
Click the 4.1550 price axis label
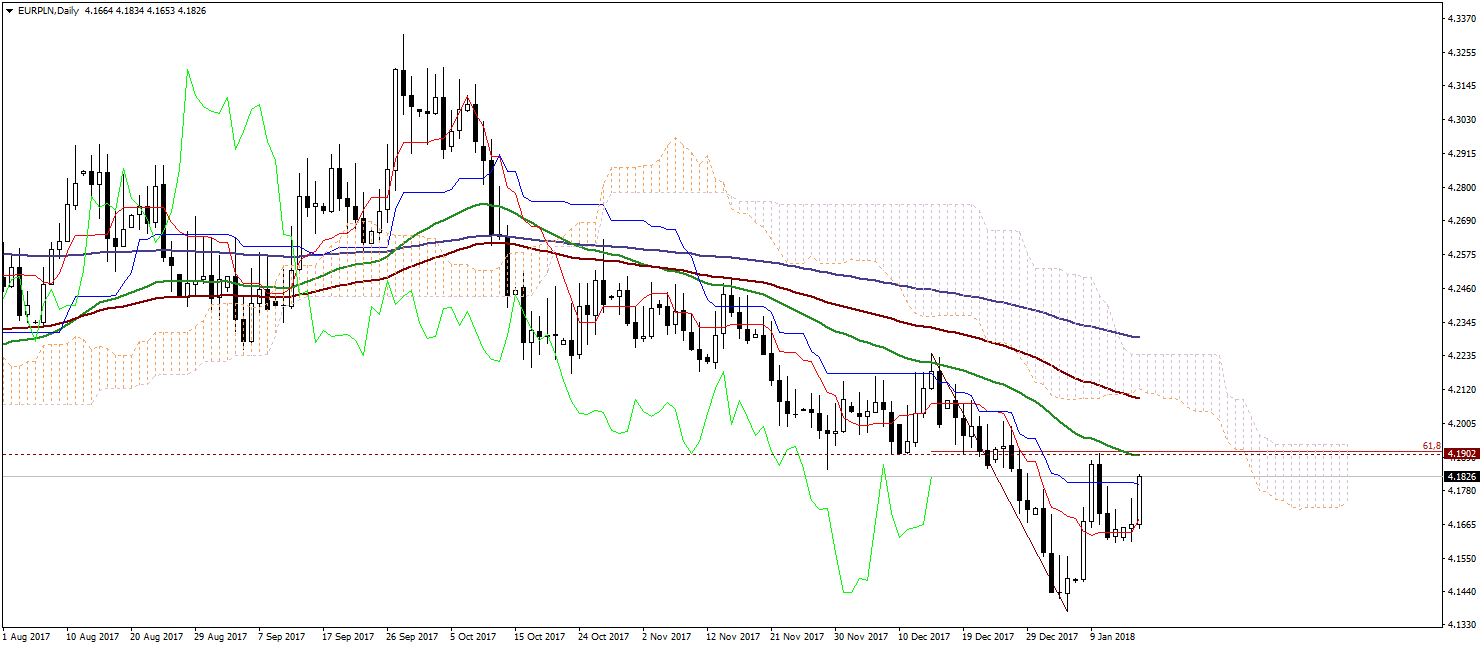pos(1461,558)
